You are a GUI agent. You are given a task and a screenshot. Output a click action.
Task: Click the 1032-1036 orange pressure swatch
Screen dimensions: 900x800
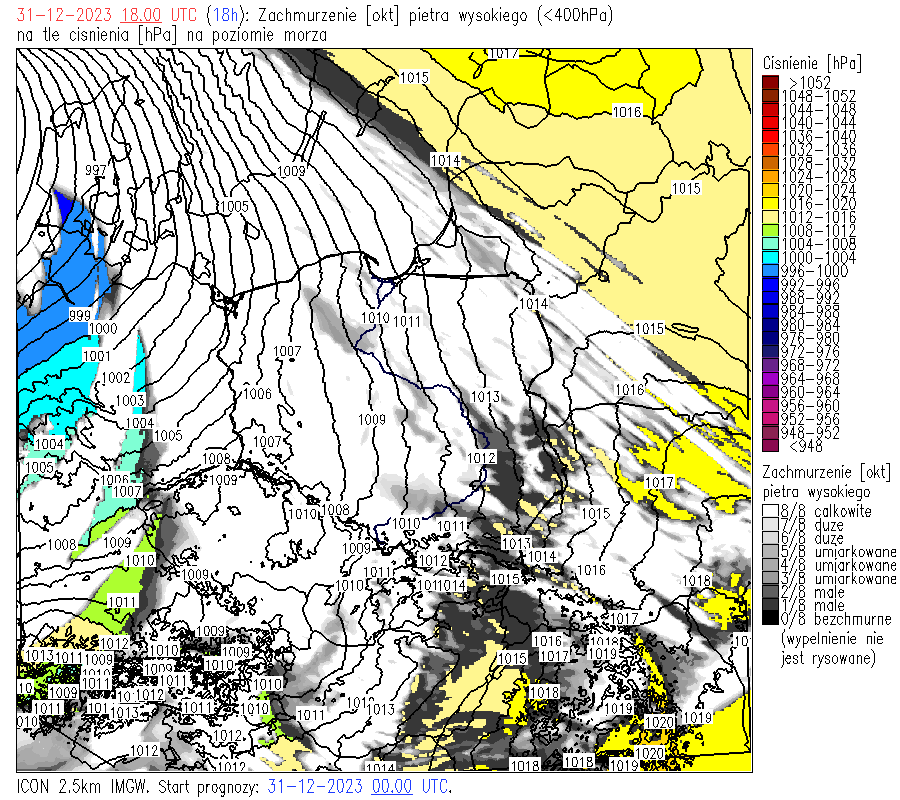pyautogui.click(x=770, y=150)
